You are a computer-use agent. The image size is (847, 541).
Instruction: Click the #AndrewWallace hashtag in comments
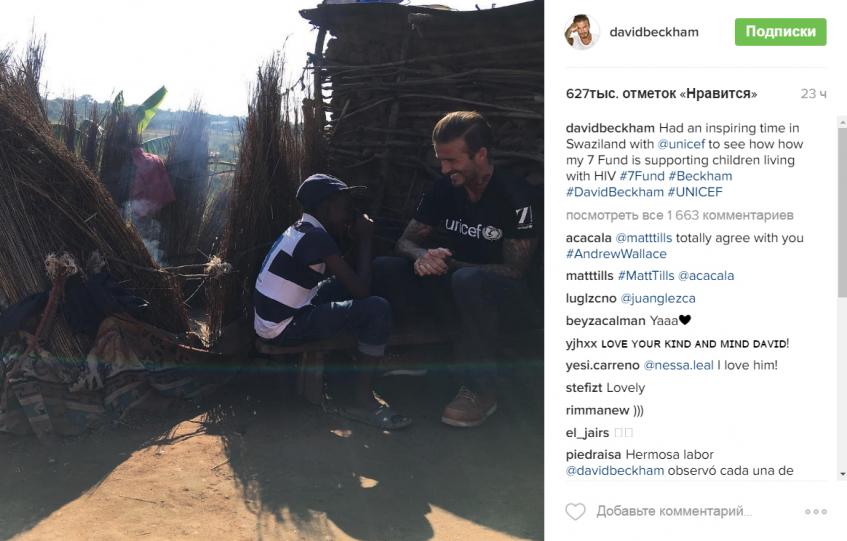(x=616, y=254)
